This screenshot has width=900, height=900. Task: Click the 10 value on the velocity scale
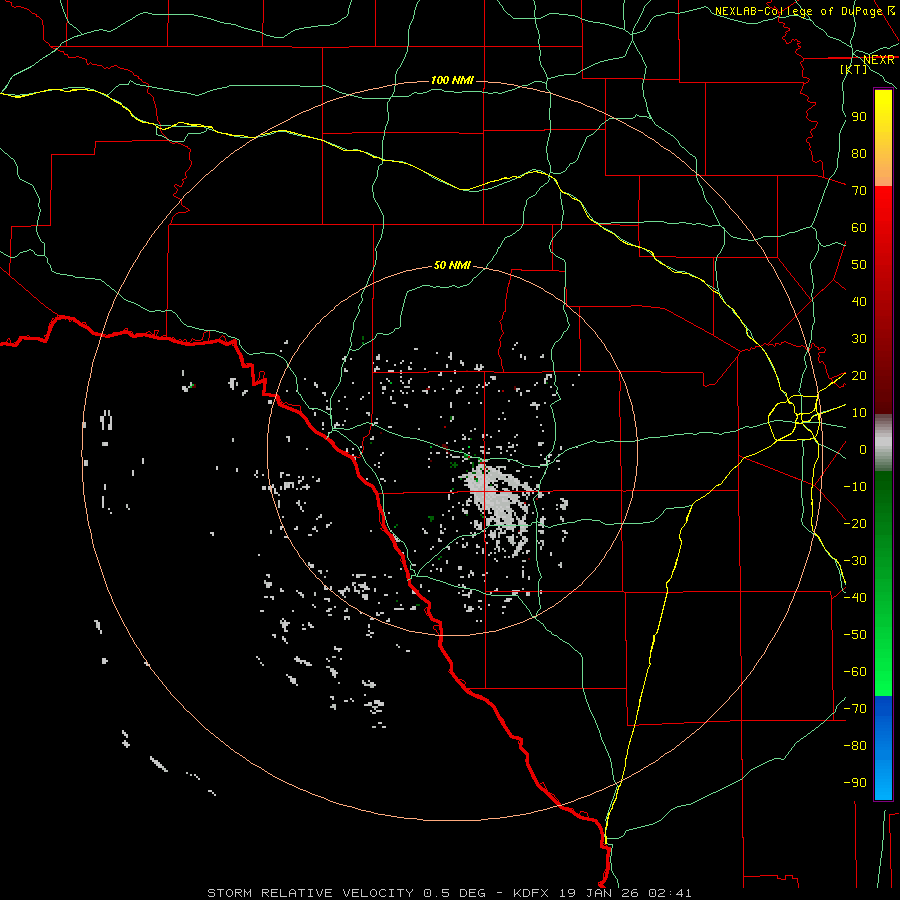coord(859,413)
